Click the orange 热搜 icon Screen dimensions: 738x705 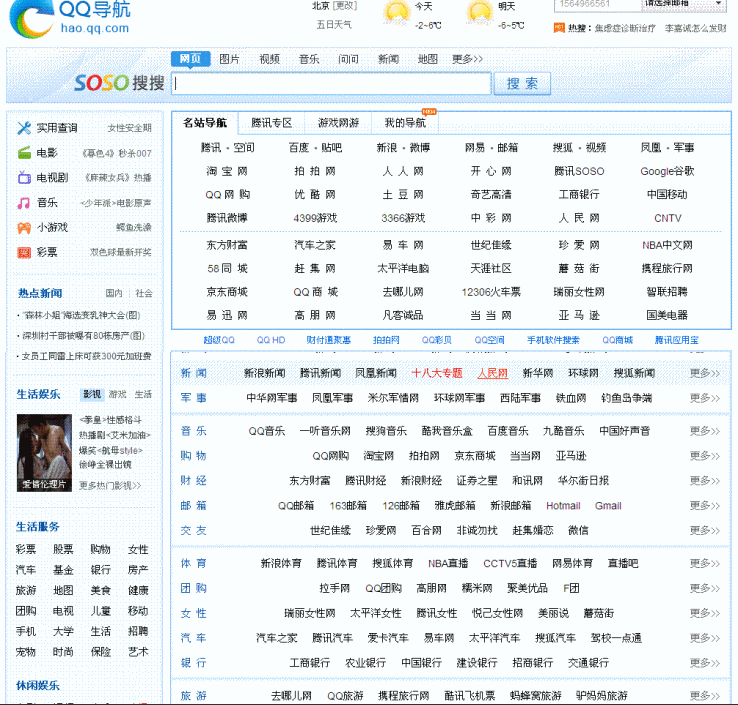[x=559, y=28]
